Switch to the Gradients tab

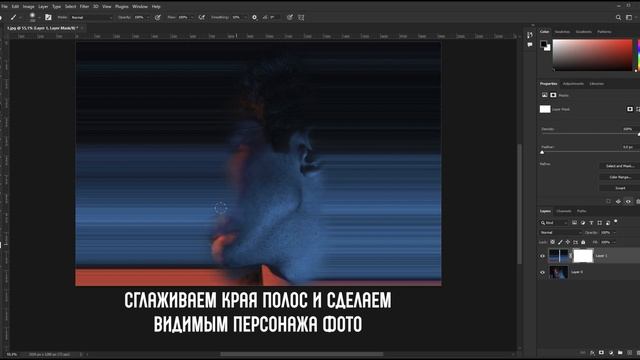click(x=583, y=31)
